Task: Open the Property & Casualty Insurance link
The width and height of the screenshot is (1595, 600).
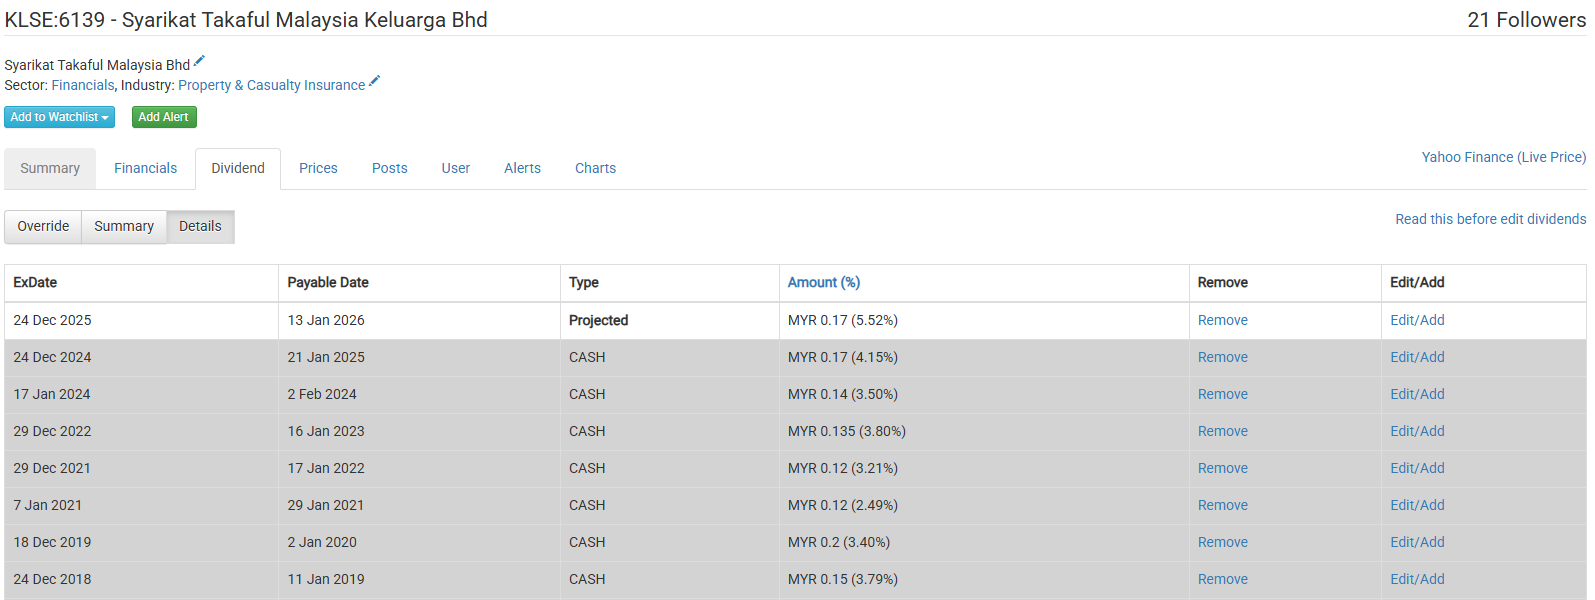Action: coord(271,85)
